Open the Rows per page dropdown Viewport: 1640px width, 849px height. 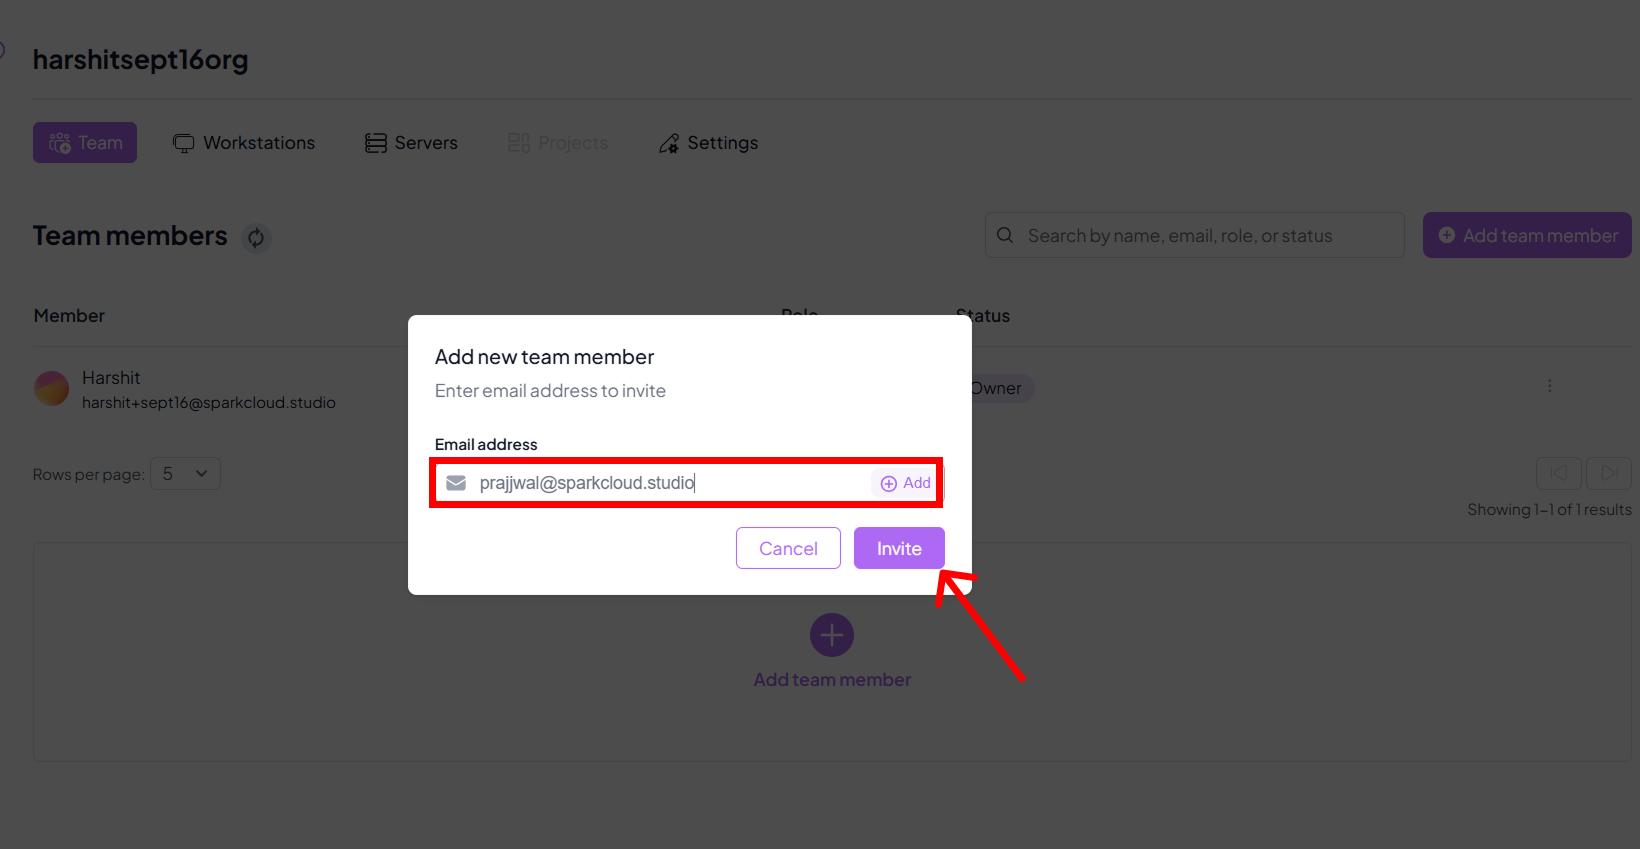(186, 474)
